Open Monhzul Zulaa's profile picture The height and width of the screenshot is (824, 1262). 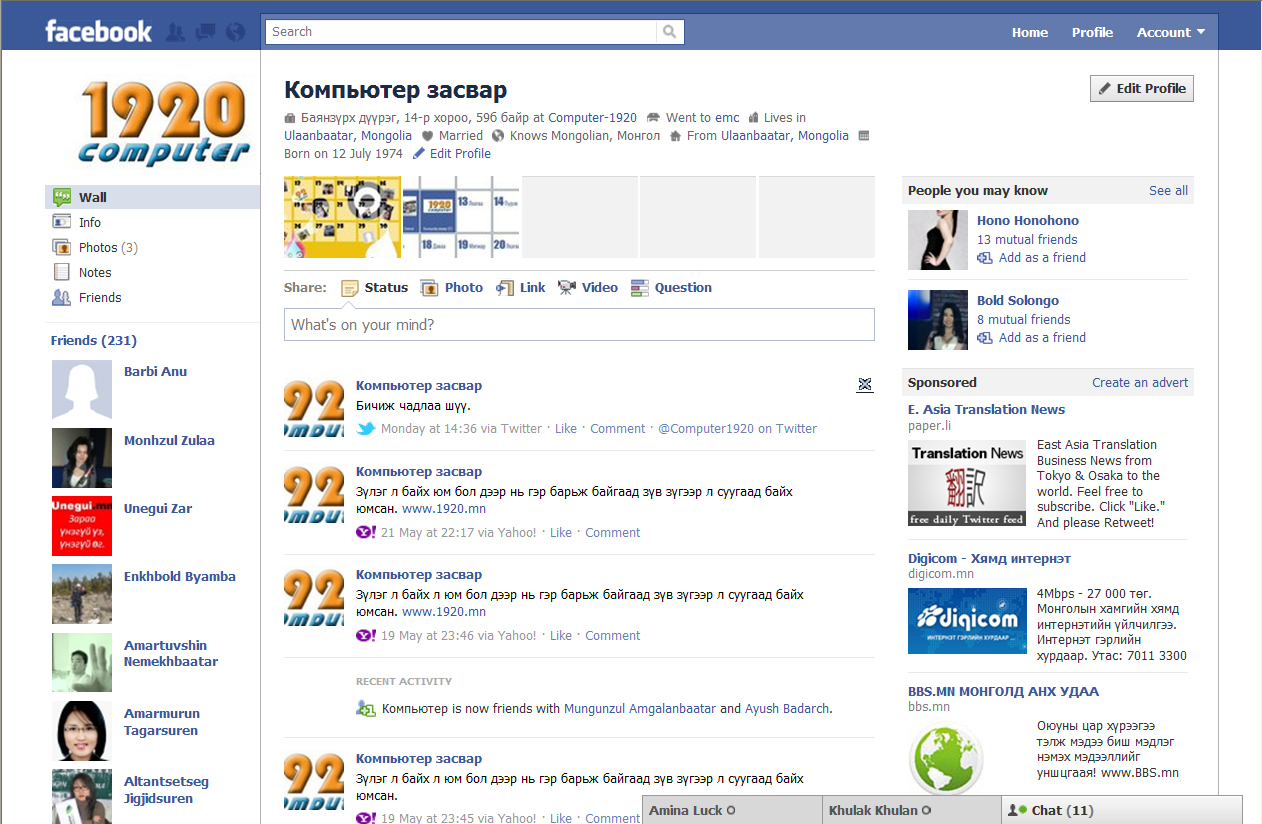coord(82,458)
